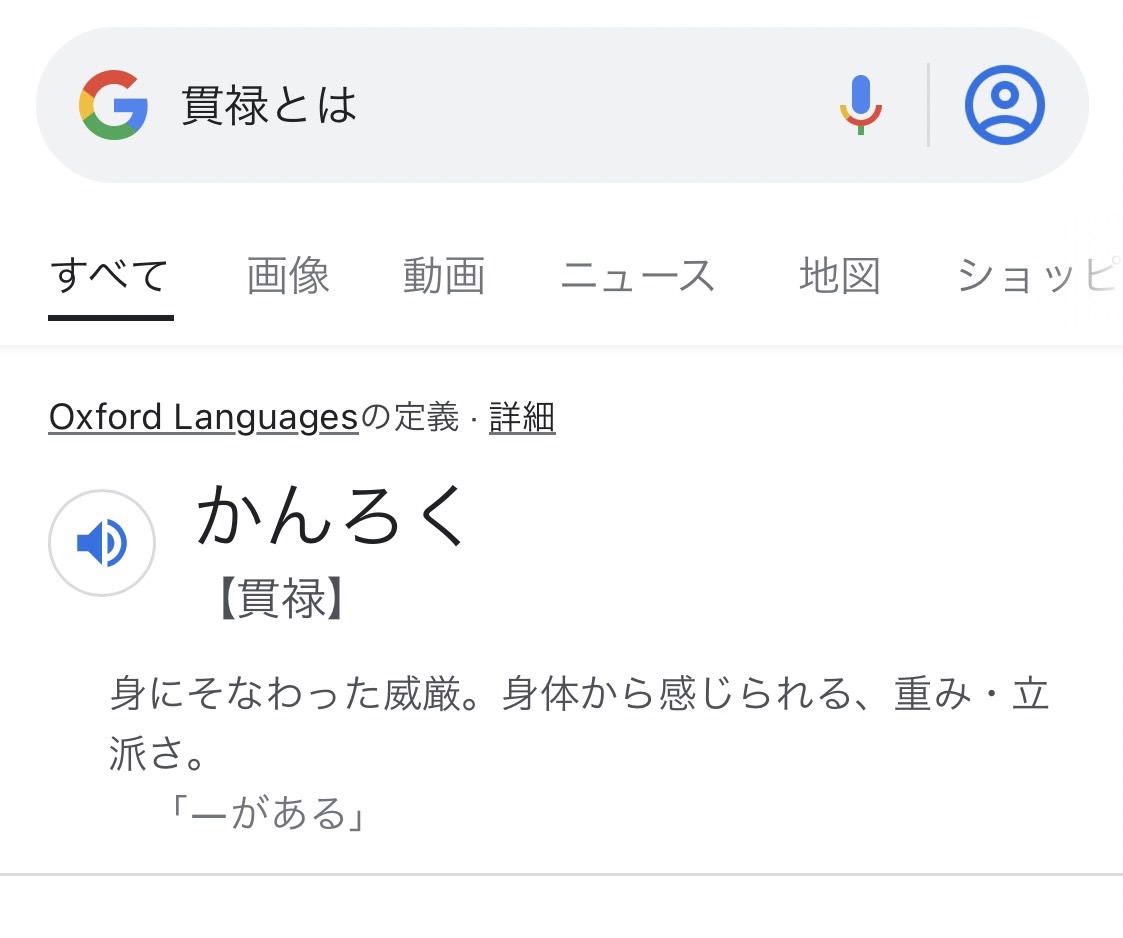Screen dimensions: 1123x938
Task: Start voice search with the microphone icon
Action: [860, 105]
